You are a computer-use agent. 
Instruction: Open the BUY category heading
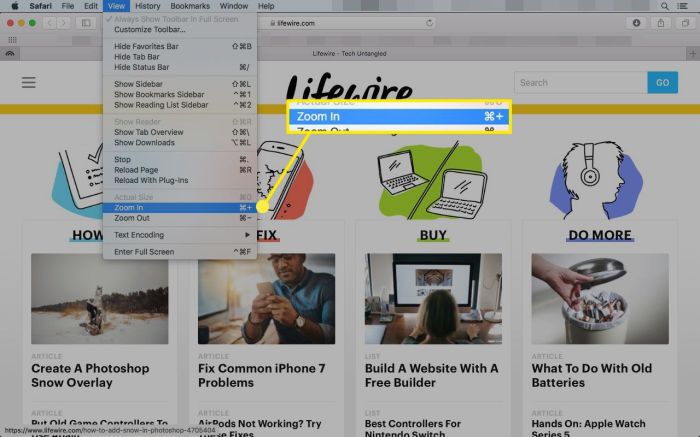433,235
